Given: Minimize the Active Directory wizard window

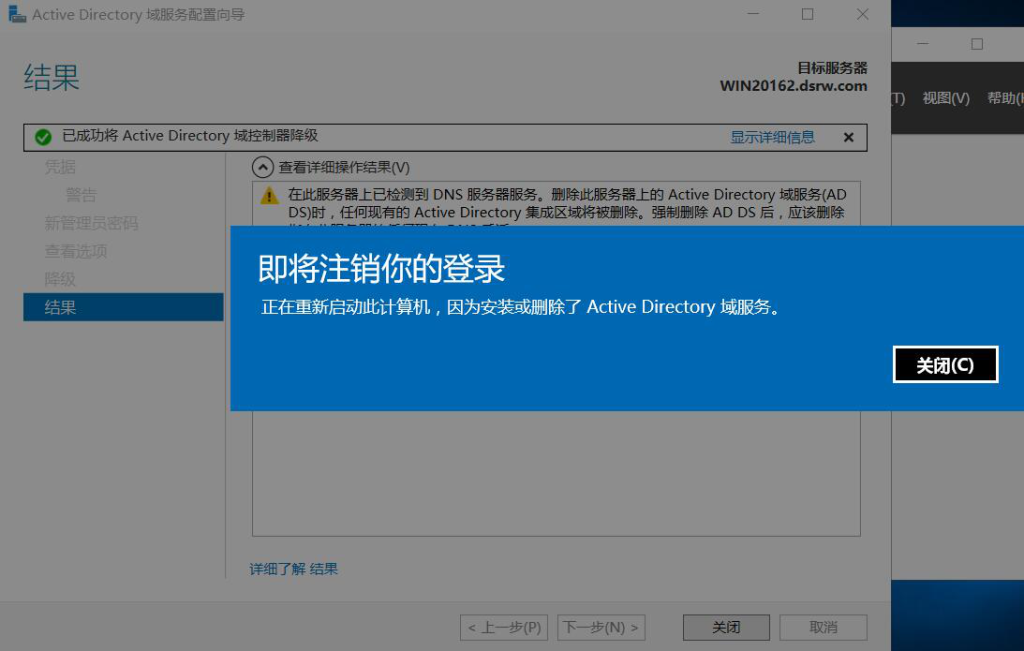Looking at the screenshot, I should coord(753,14).
